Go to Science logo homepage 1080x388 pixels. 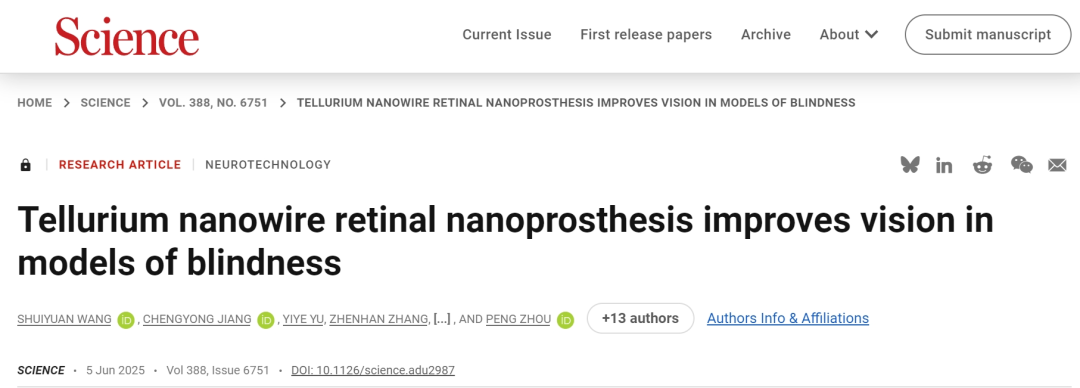pos(127,36)
